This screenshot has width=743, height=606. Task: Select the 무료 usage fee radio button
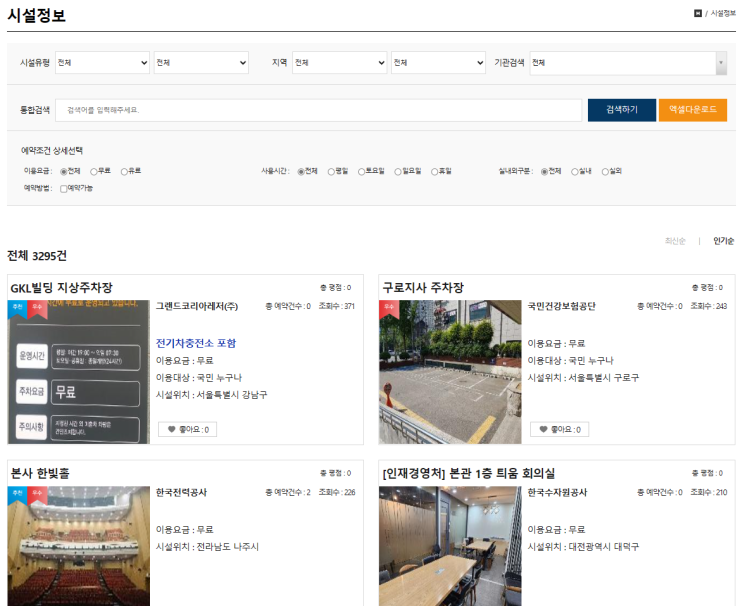(x=94, y=171)
